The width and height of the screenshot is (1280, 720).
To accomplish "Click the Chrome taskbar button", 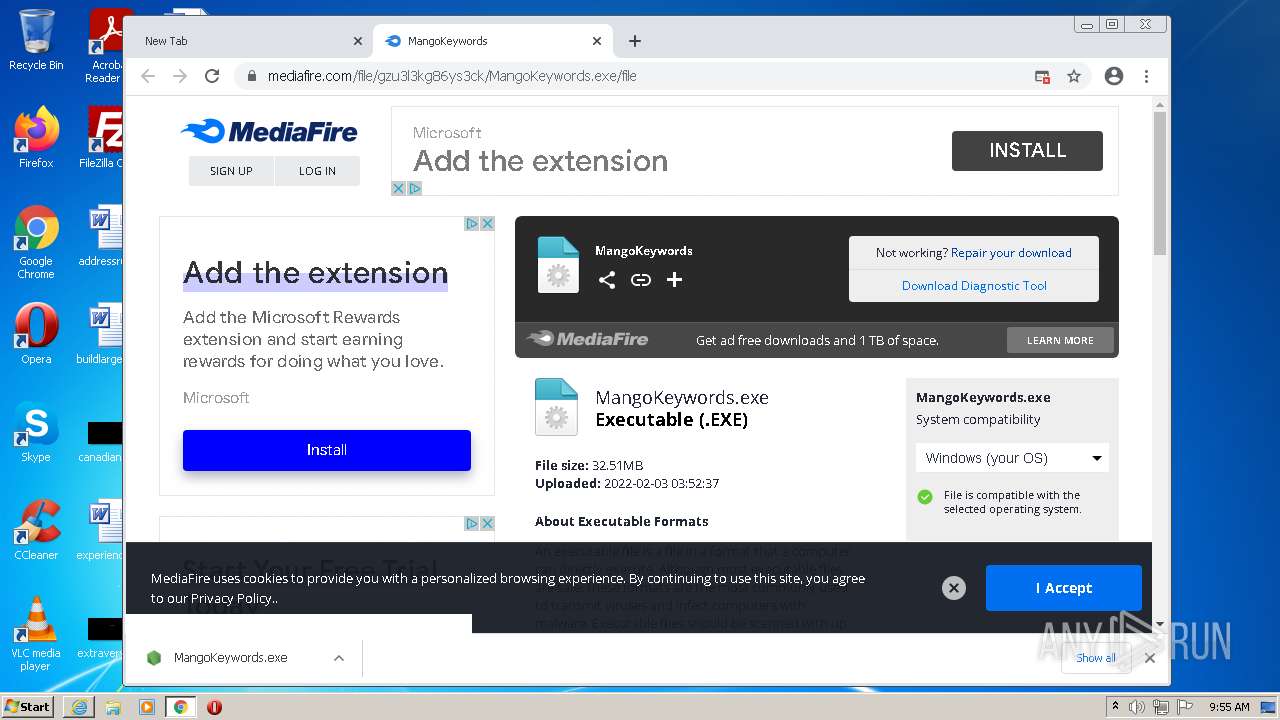I will point(180,707).
